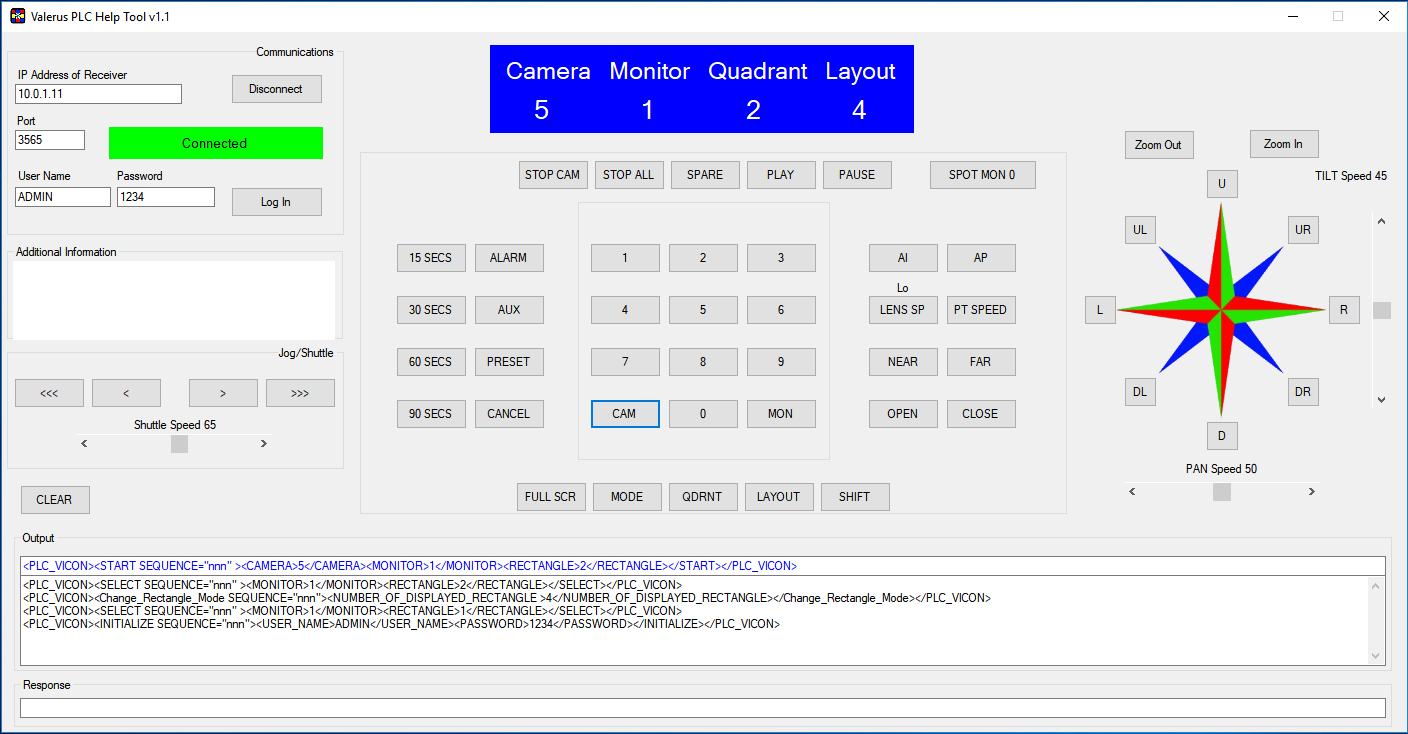
Task: Click the QDRNT button
Action: click(703, 497)
